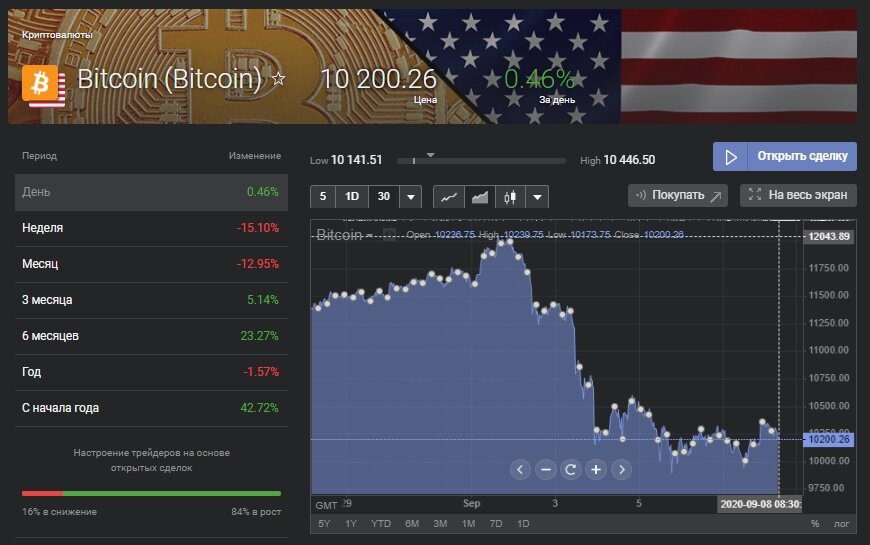
Task: Reset the chart view
Action: (x=570, y=469)
